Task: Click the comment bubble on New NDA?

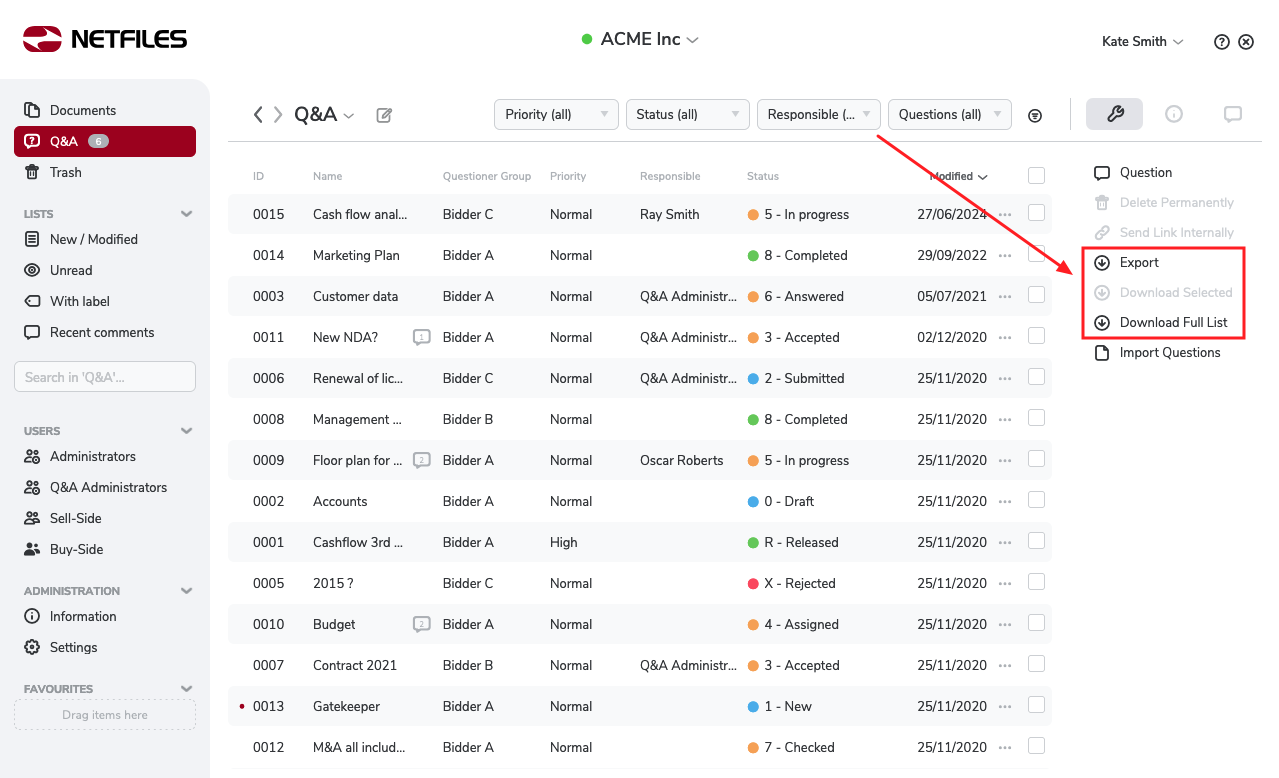Action: [422, 338]
